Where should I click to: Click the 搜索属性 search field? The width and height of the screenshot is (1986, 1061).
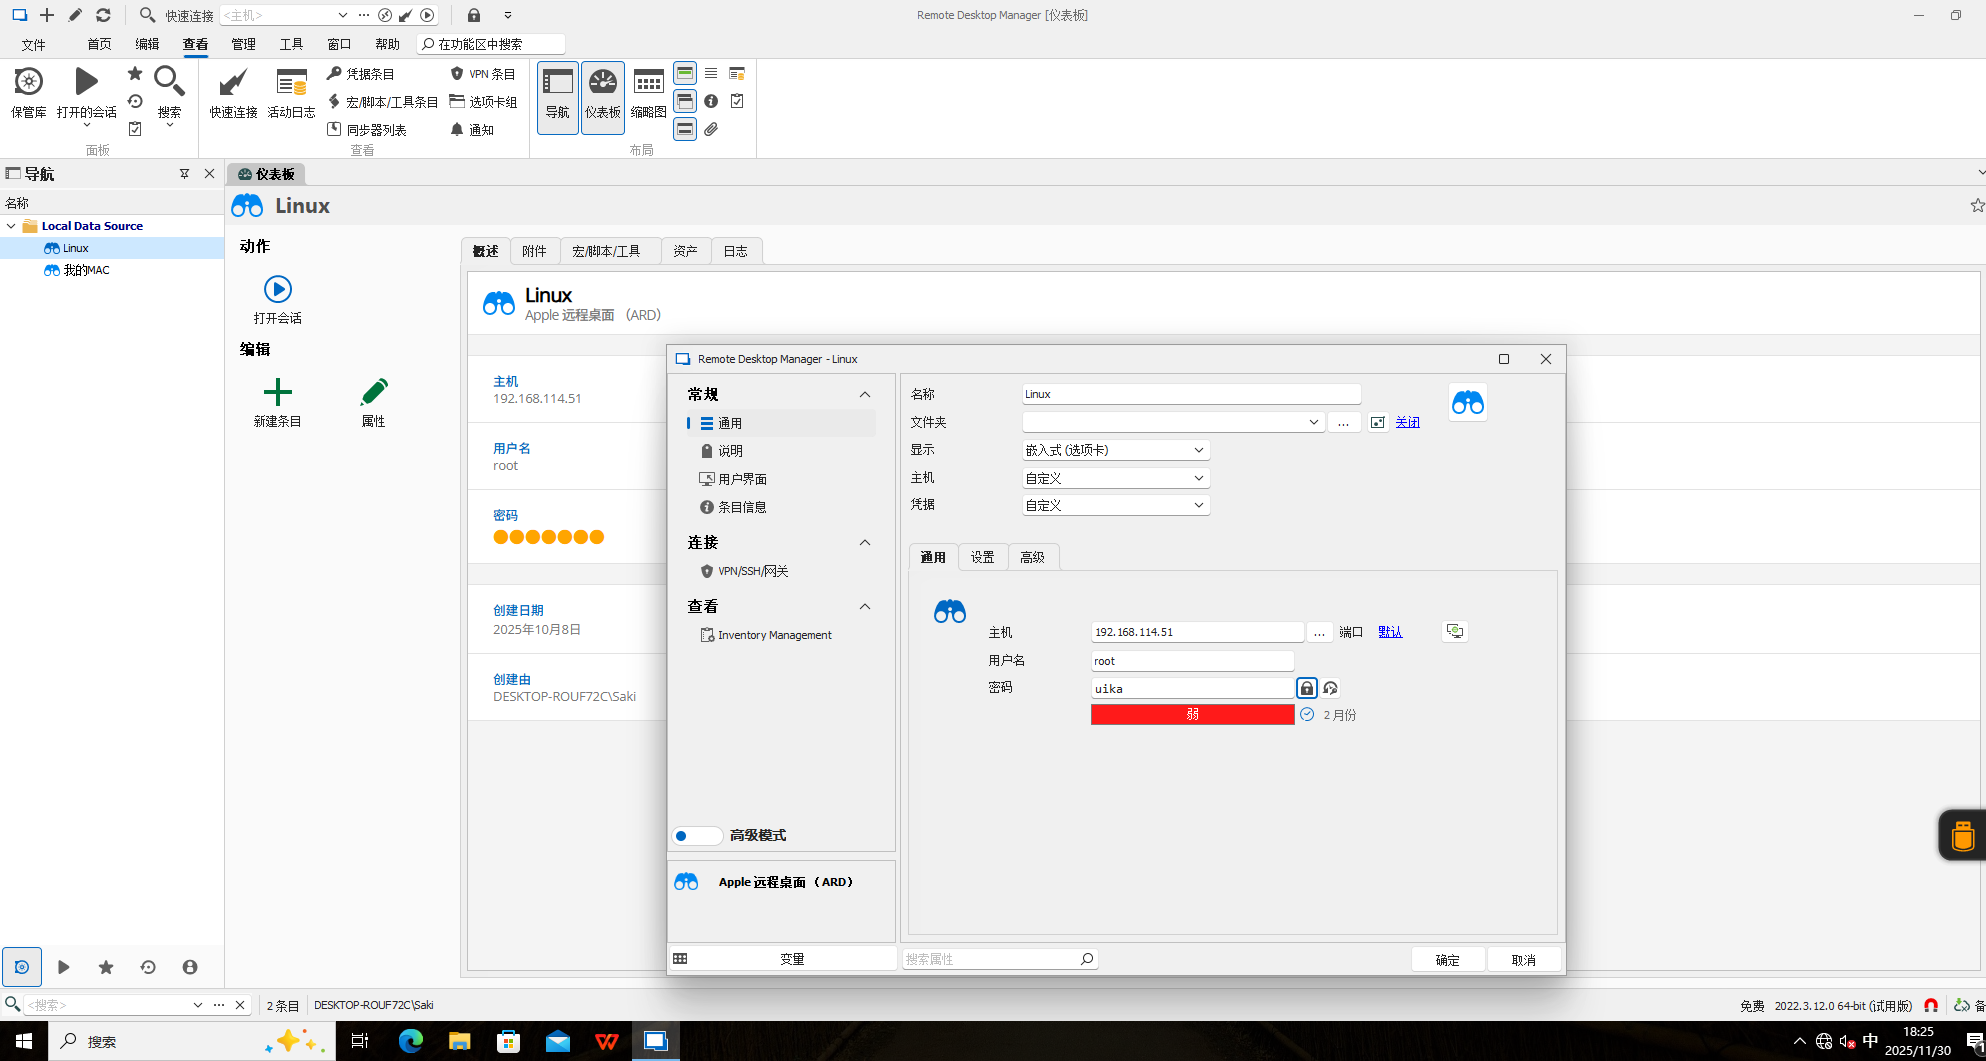point(1000,959)
